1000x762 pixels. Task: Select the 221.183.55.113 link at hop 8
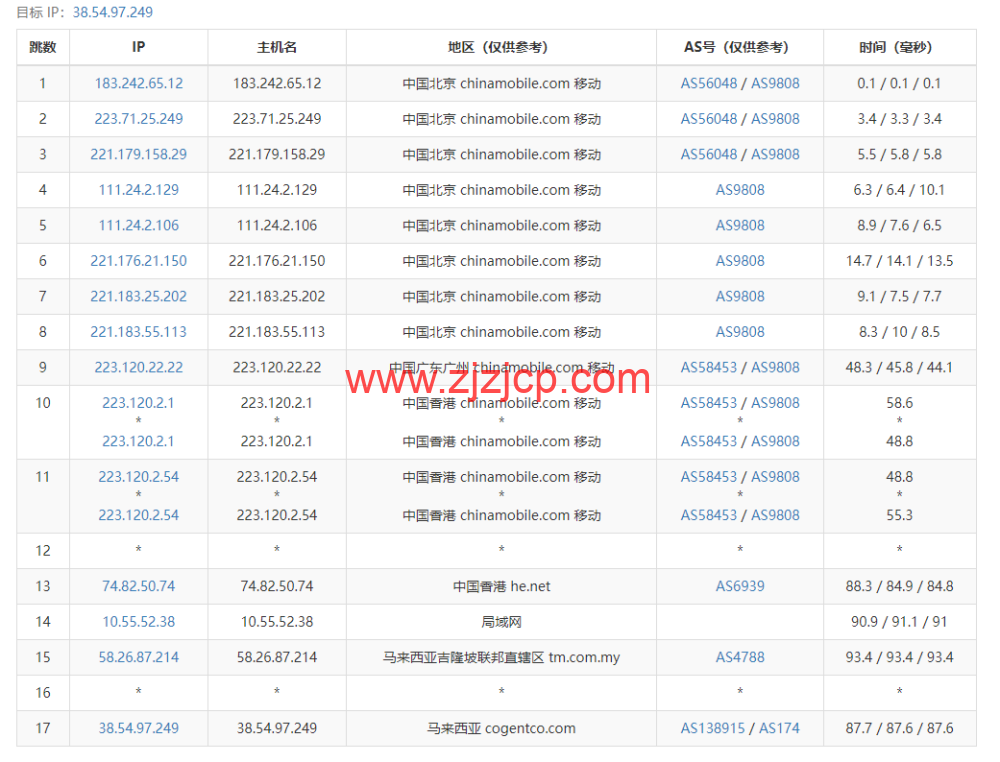(x=138, y=331)
